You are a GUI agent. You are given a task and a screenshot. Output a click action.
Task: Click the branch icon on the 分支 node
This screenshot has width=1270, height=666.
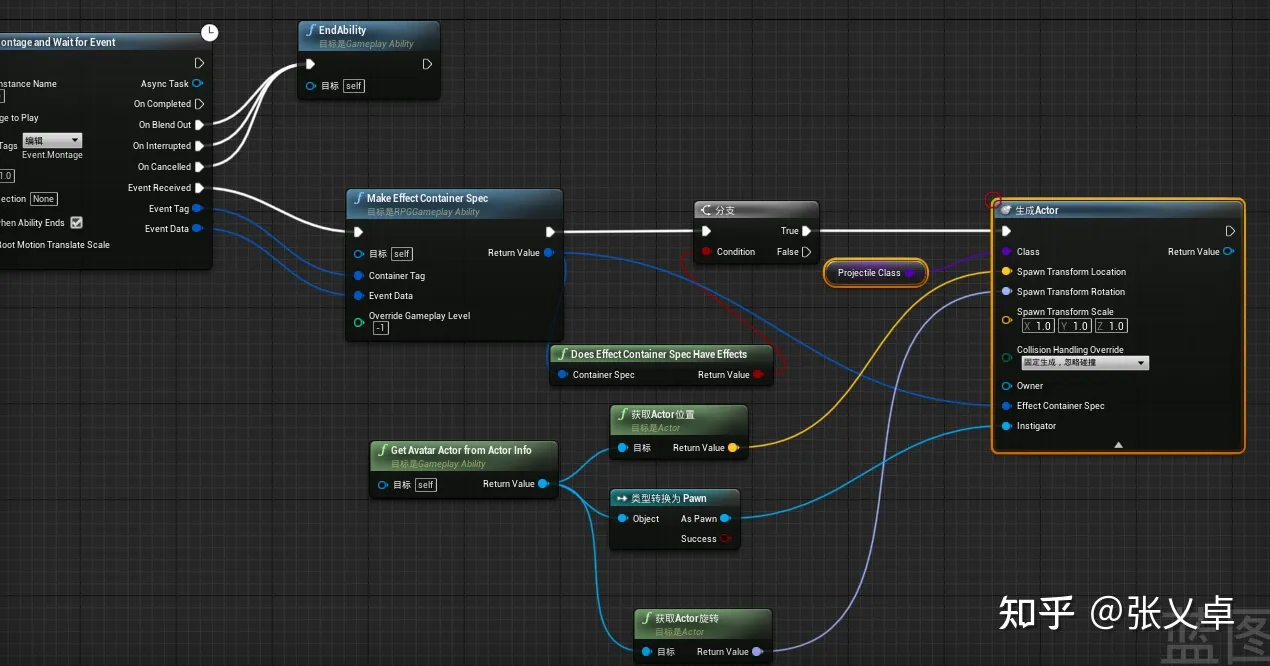tap(704, 209)
